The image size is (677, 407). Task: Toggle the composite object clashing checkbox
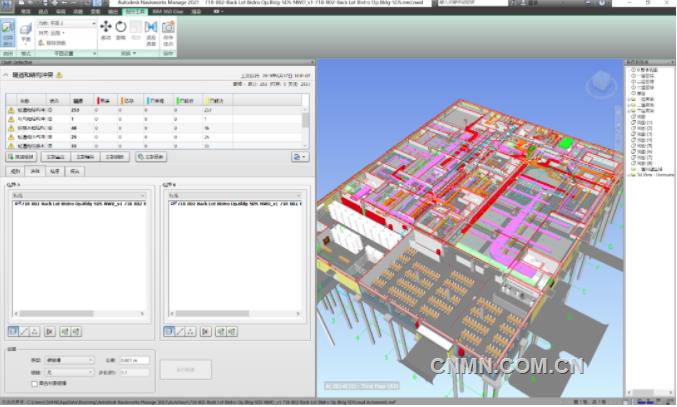(36, 383)
